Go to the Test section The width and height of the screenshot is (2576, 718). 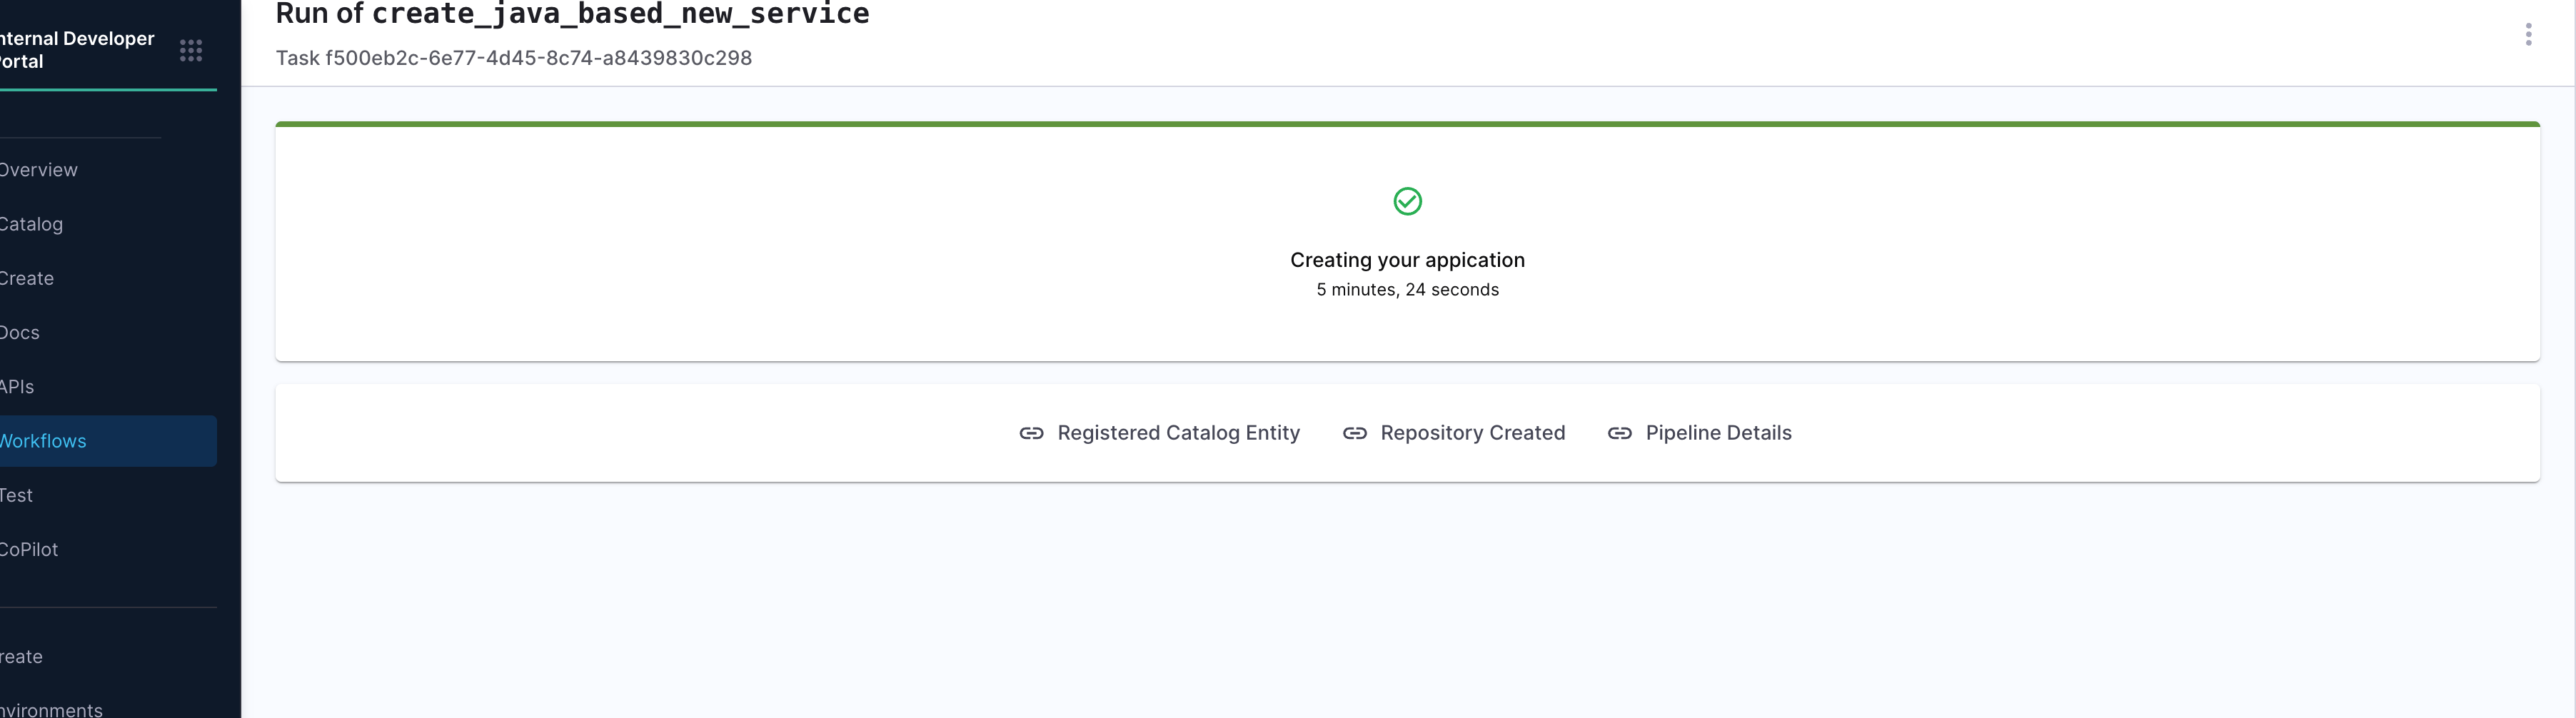pyautogui.click(x=15, y=494)
